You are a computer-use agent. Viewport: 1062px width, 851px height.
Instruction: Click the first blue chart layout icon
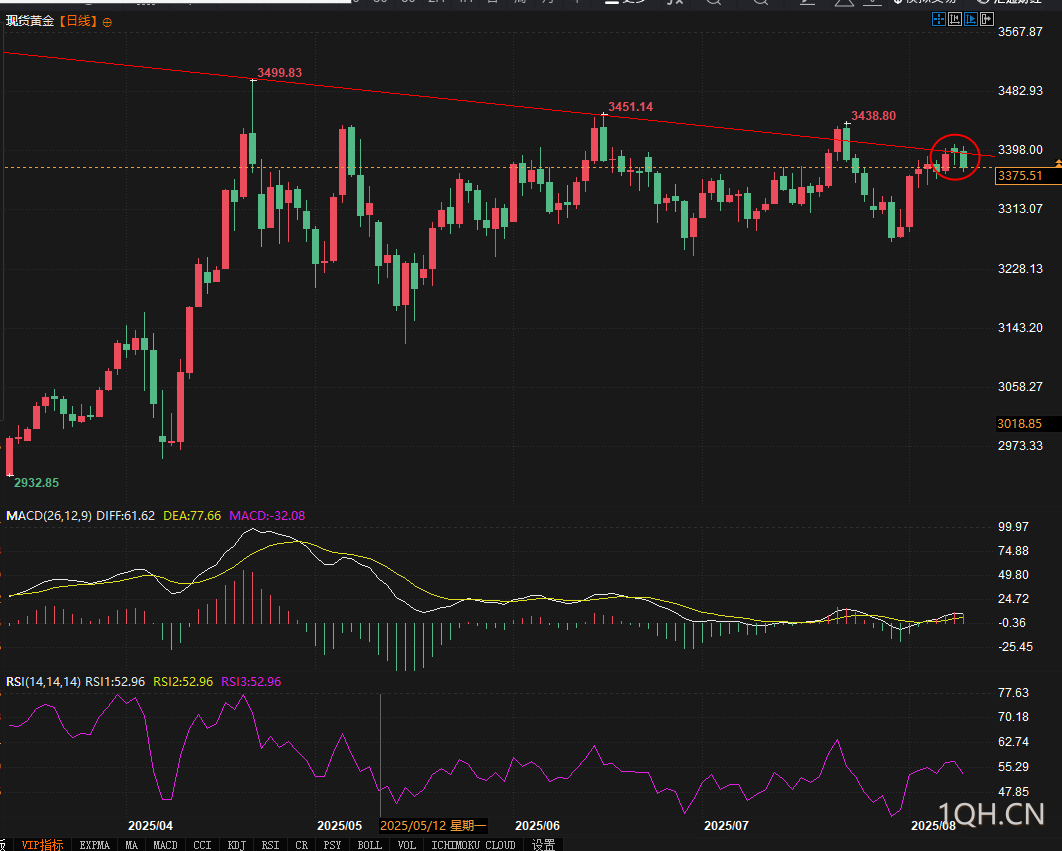[x=939, y=19]
